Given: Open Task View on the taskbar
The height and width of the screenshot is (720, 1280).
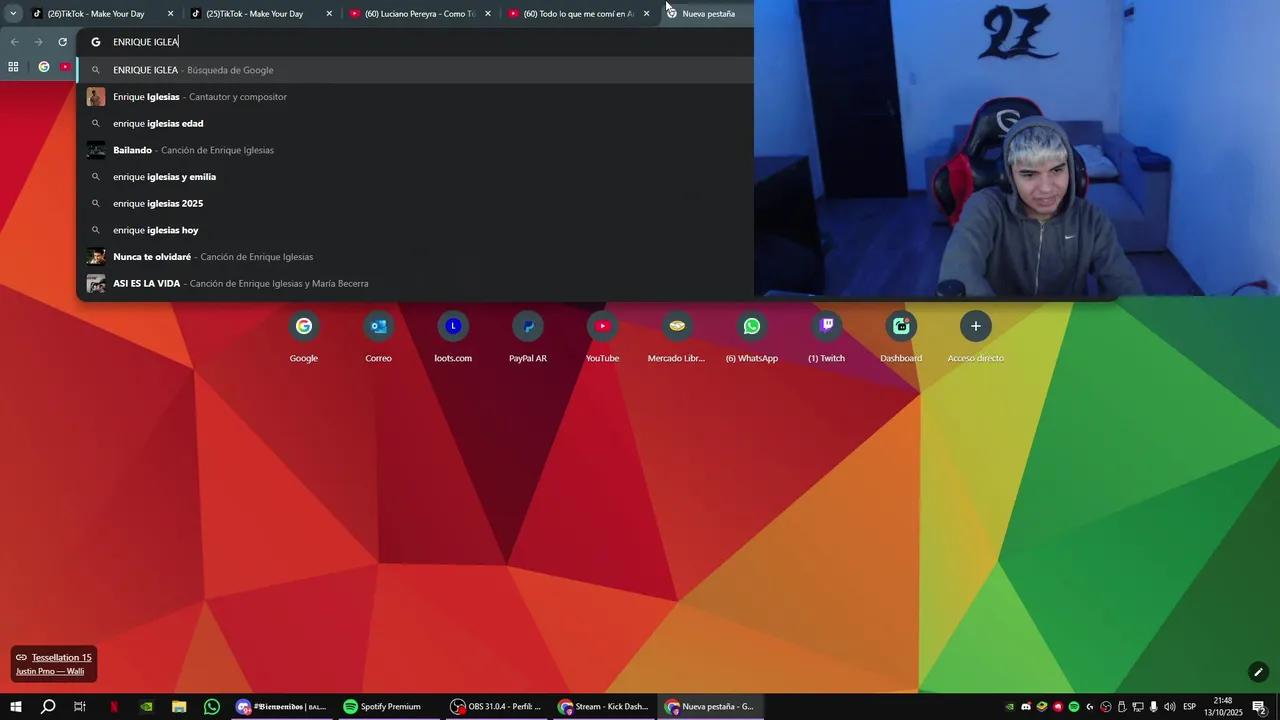Looking at the screenshot, I should coord(80,707).
